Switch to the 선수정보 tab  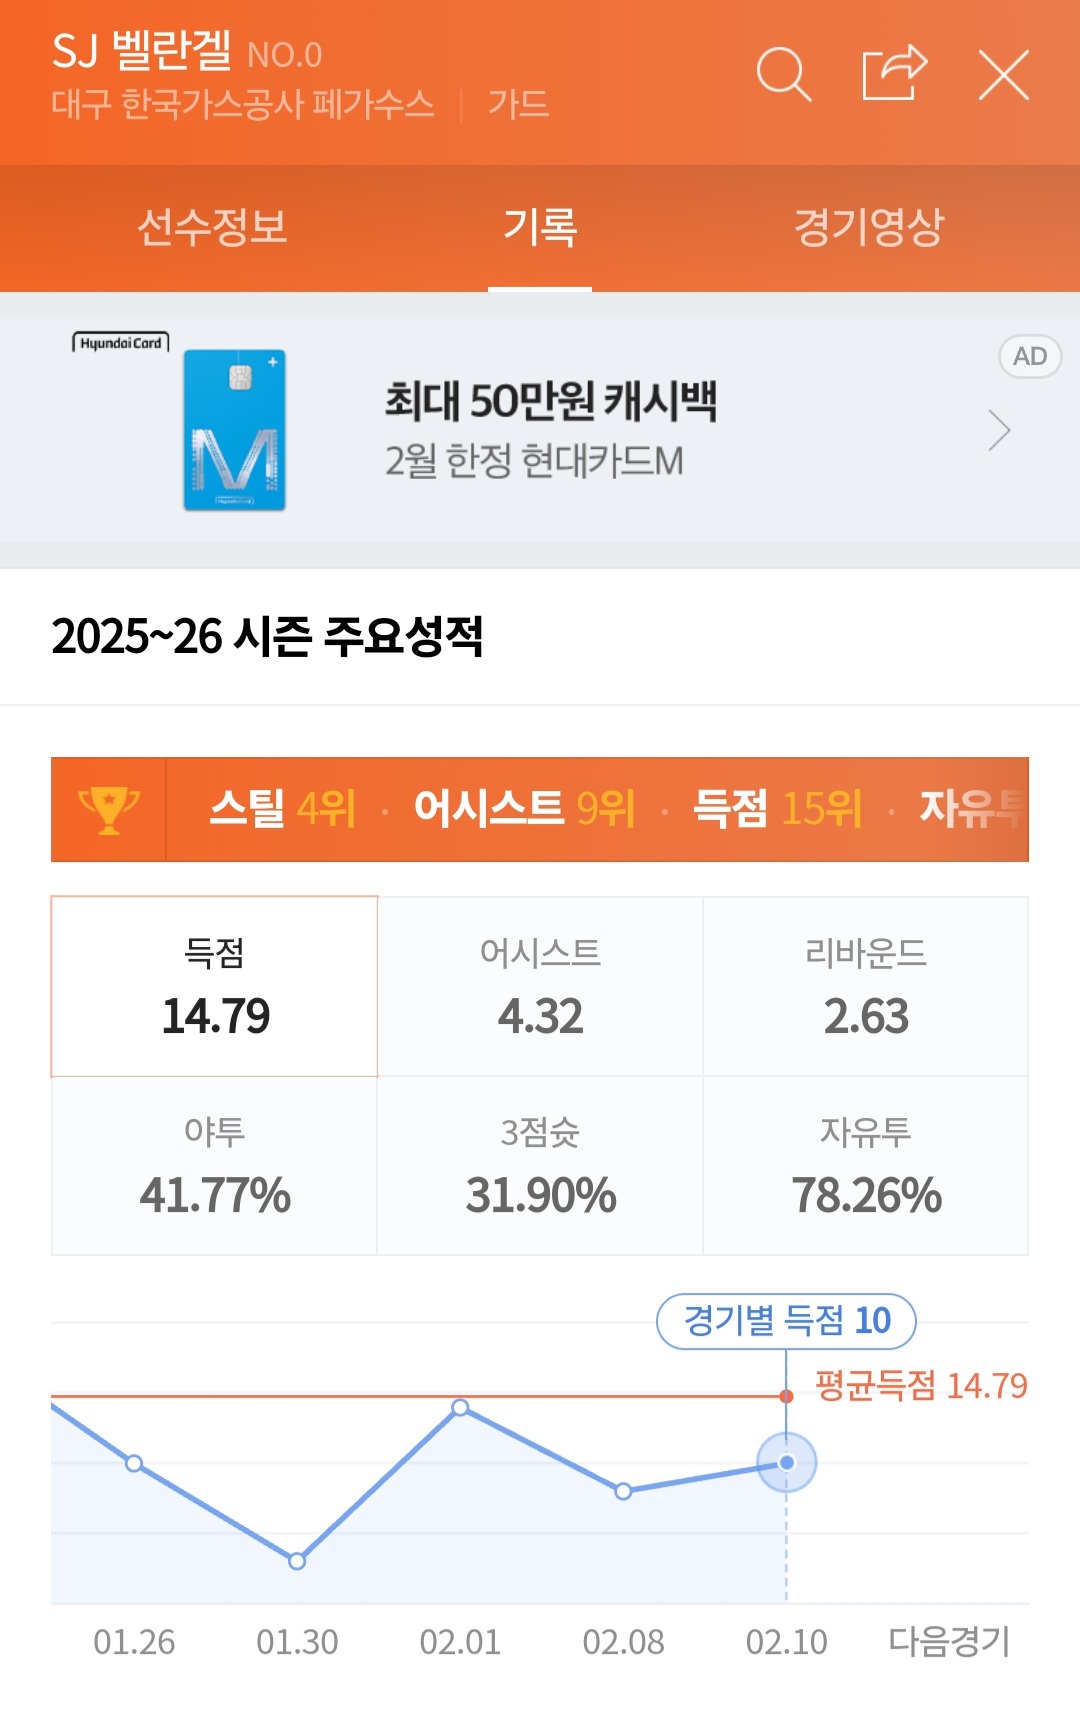(212, 227)
